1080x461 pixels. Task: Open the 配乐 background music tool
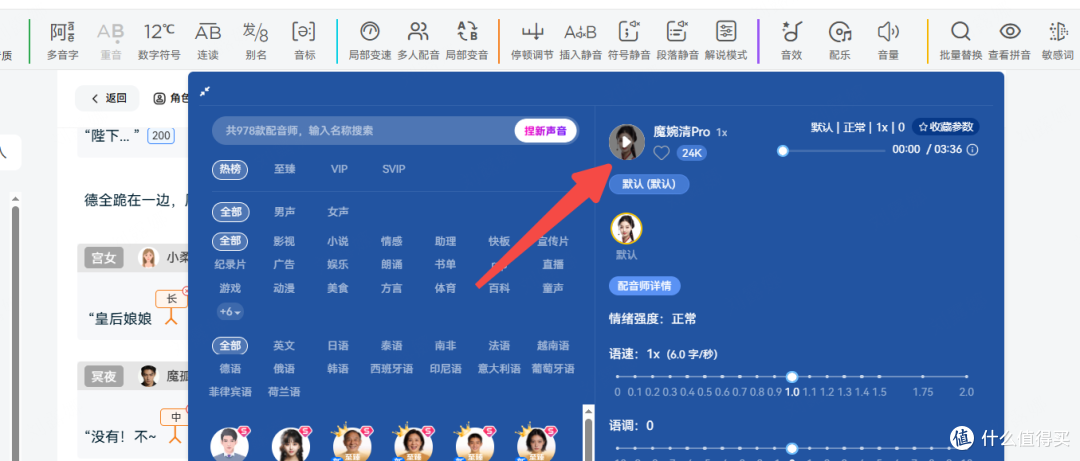tap(840, 41)
